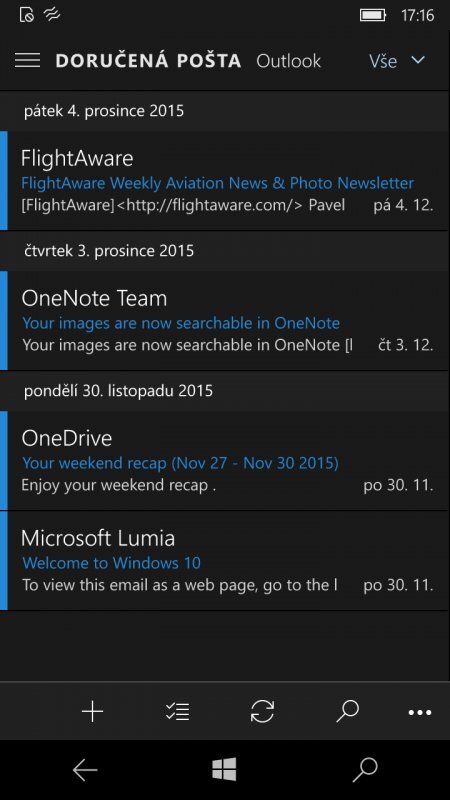Open 'Welcome to Windows 10' subject line

pyautogui.click(x=111, y=563)
